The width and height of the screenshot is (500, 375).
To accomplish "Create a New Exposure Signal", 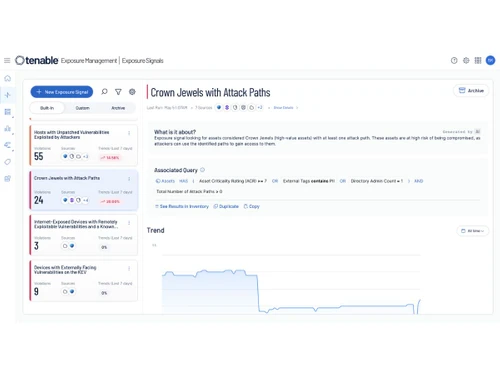I will tap(62, 92).
